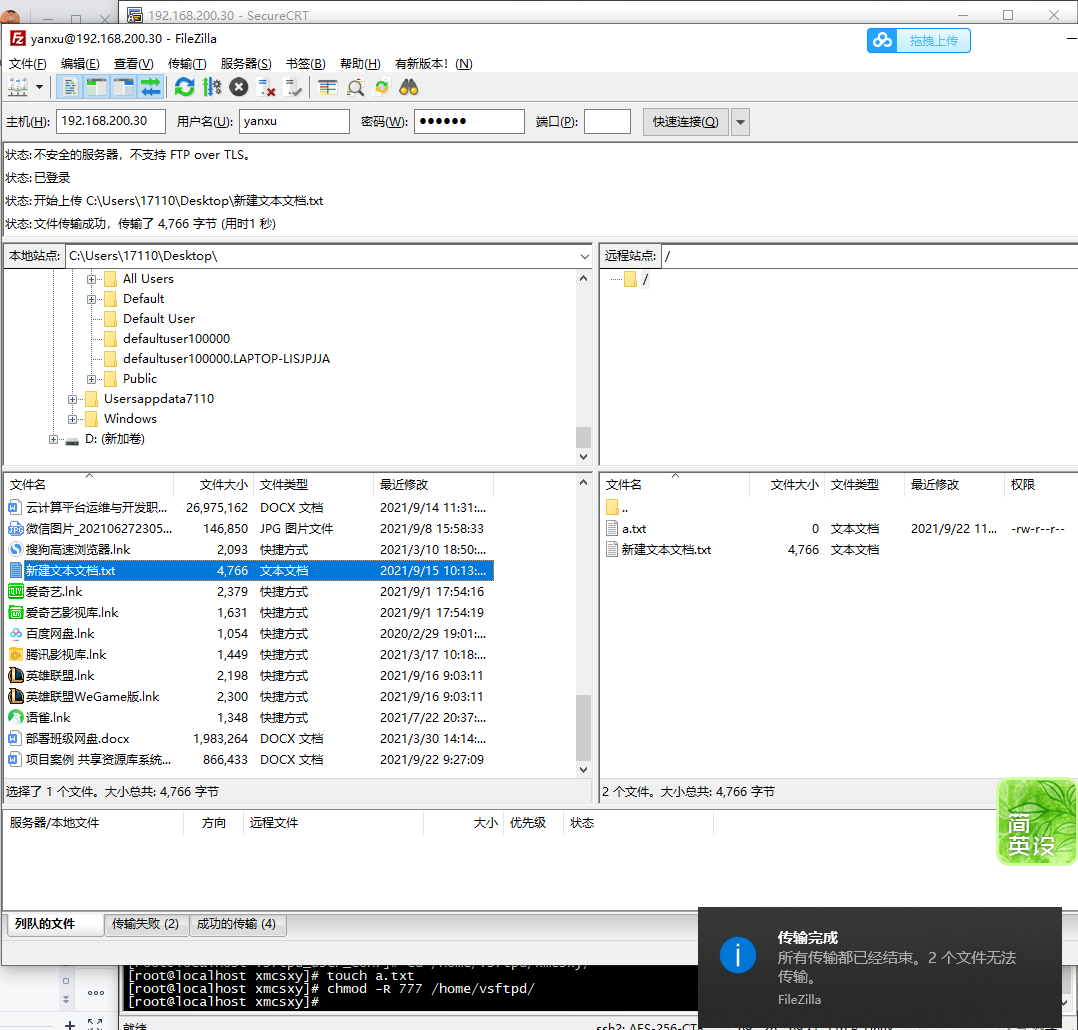Click the local tree scrollbar thumb
The height and width of the screenshot is (1030, 1078).
tap(583, 437)
